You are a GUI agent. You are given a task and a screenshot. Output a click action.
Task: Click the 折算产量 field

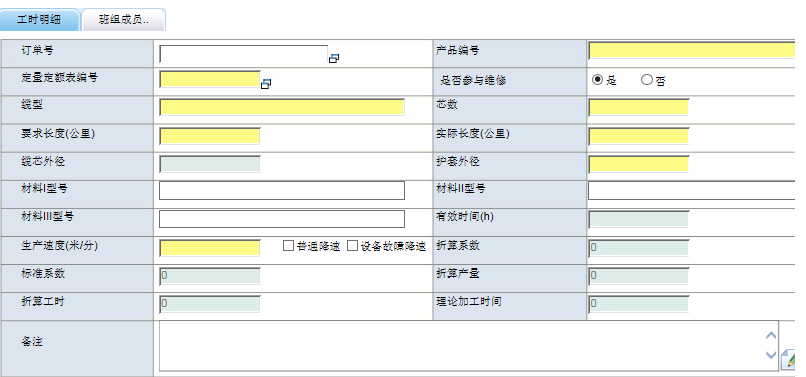[x=638, y=276]
